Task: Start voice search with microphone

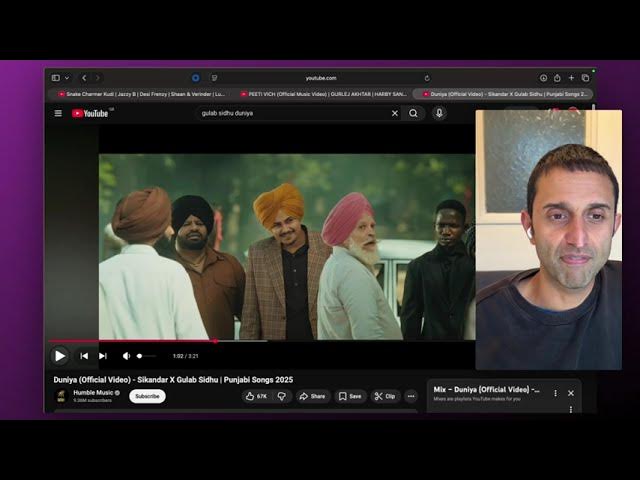Action: pyautogui.click(x=439, y=113)
